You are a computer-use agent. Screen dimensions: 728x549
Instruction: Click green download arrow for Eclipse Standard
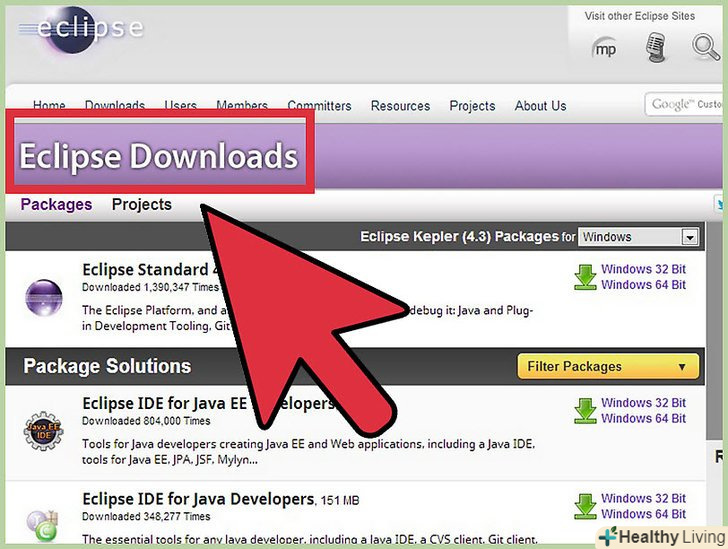point(585,277)
